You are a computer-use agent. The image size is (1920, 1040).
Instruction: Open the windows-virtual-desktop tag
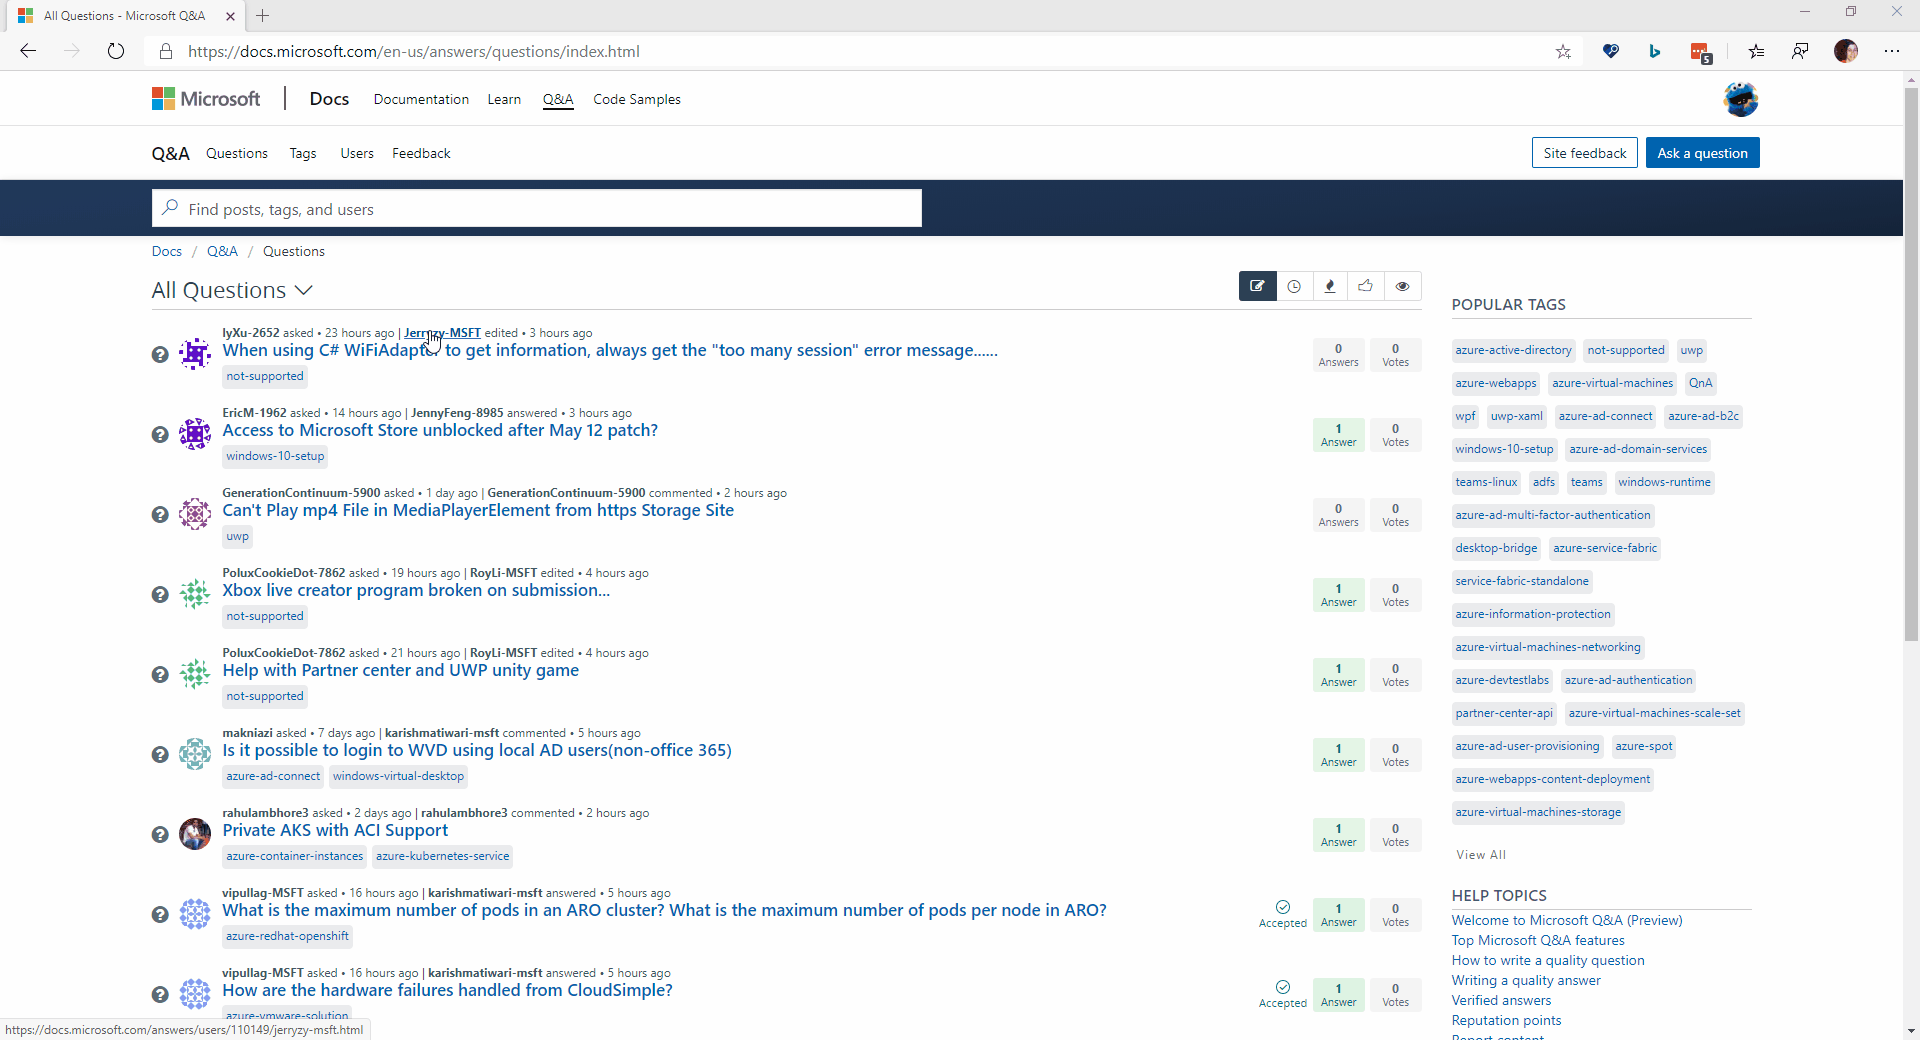click(x=398, y=776)
